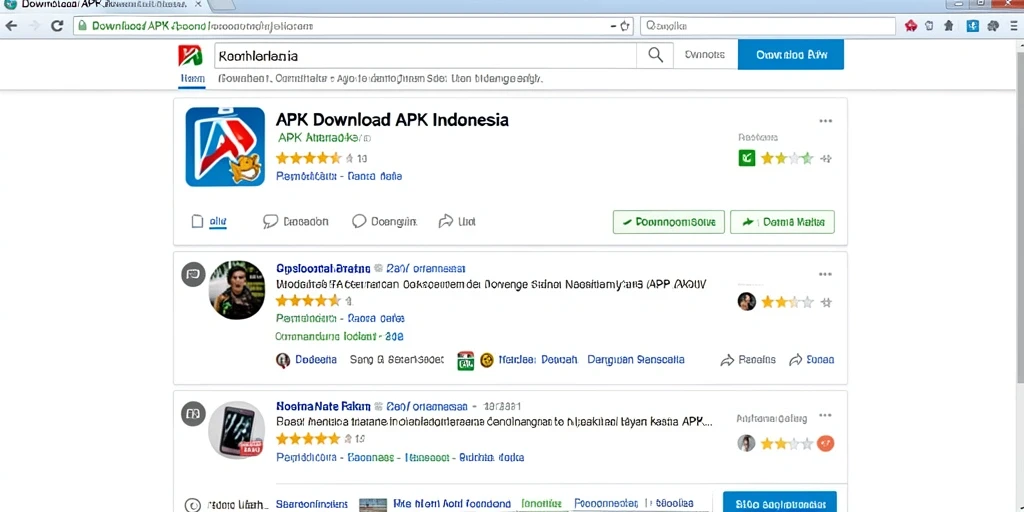Click the green-outlined button with the check mark

[669, 222]
